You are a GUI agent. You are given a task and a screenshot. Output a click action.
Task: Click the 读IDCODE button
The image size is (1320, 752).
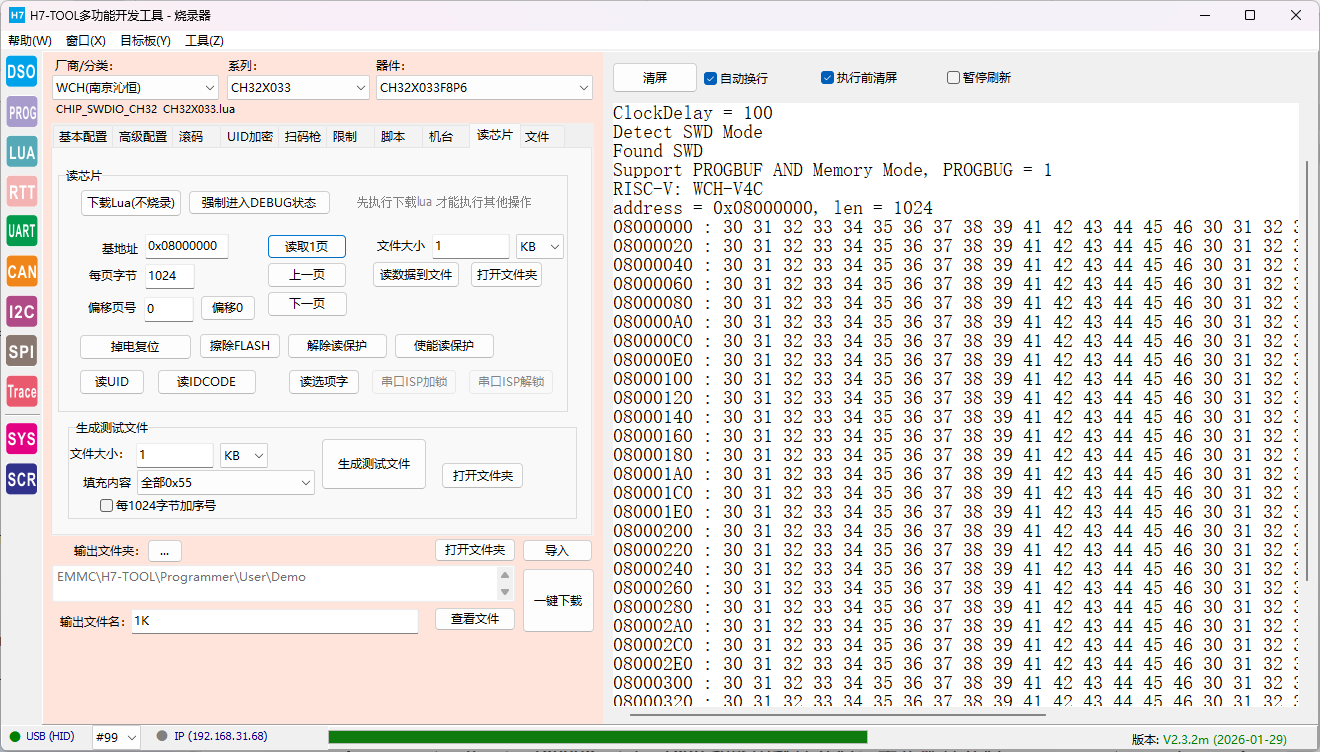point(207,382)
